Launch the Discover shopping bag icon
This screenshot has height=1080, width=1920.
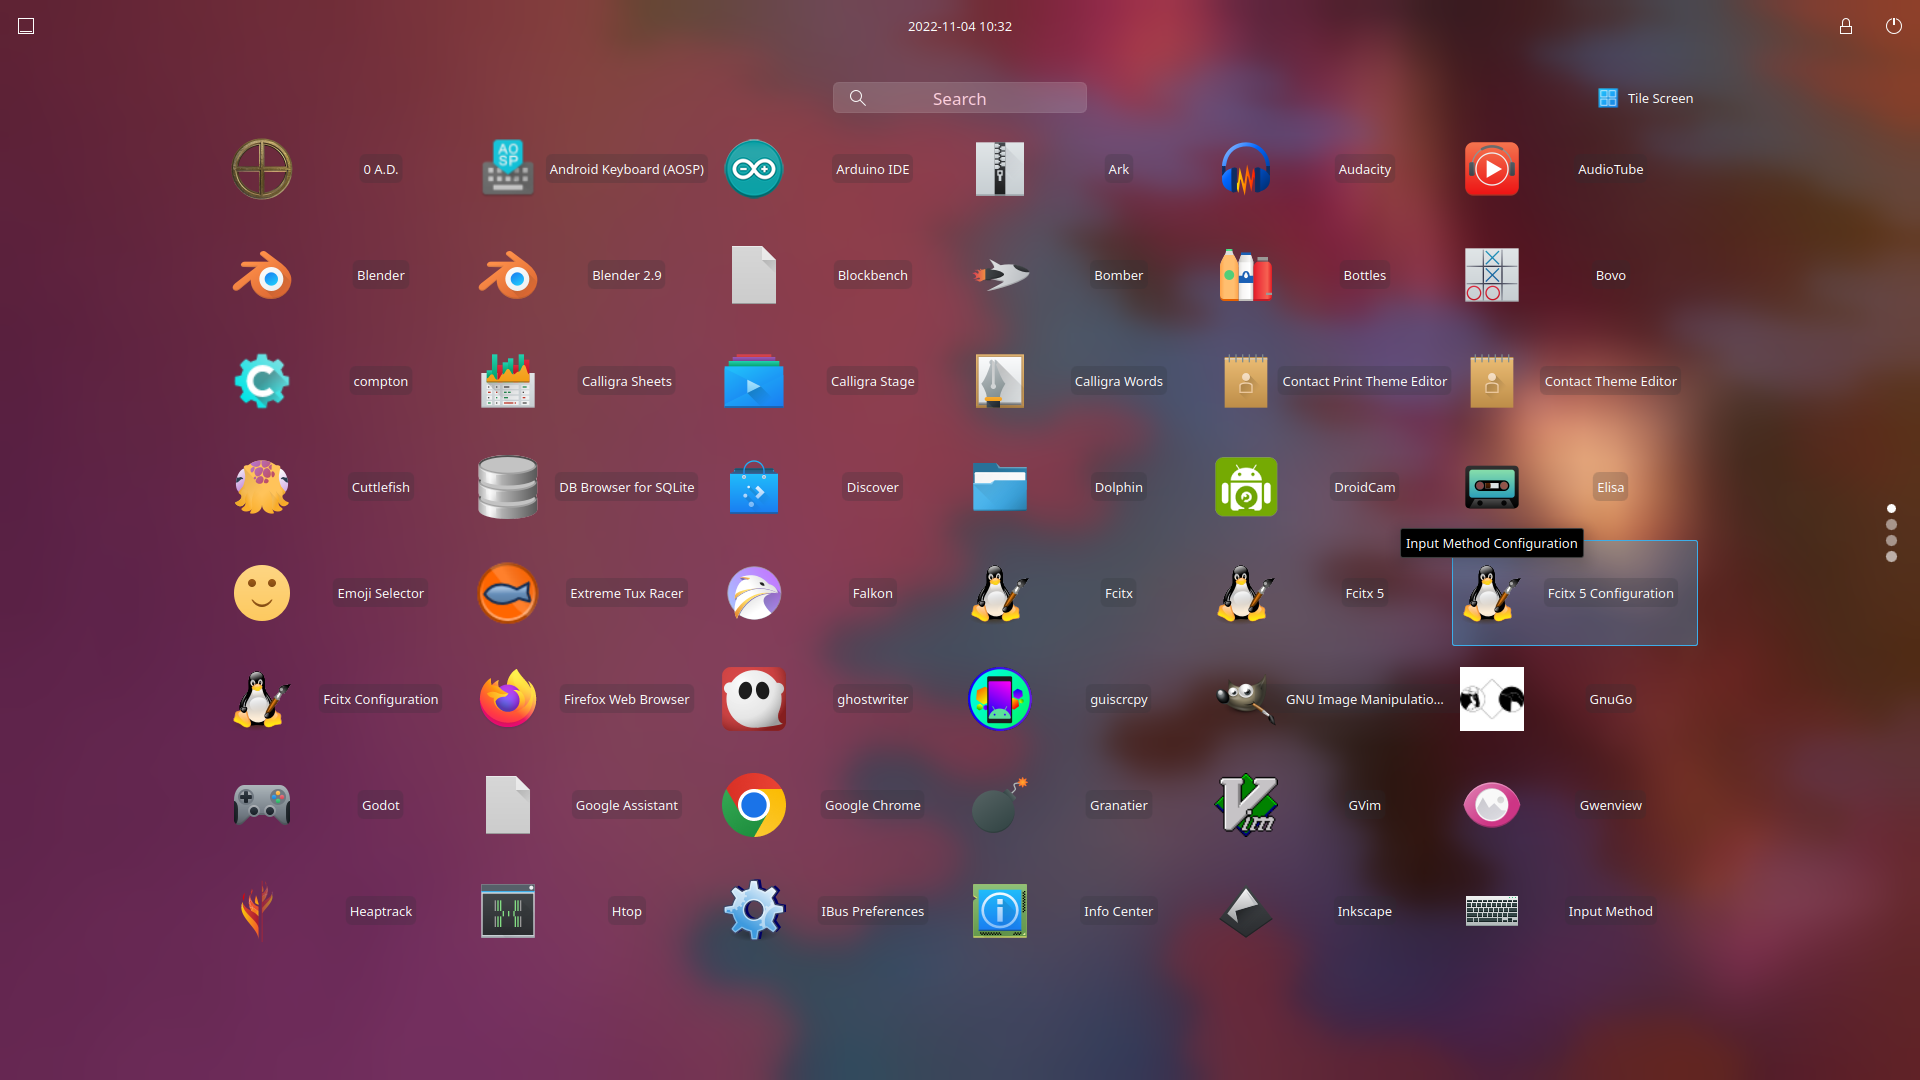754,487
